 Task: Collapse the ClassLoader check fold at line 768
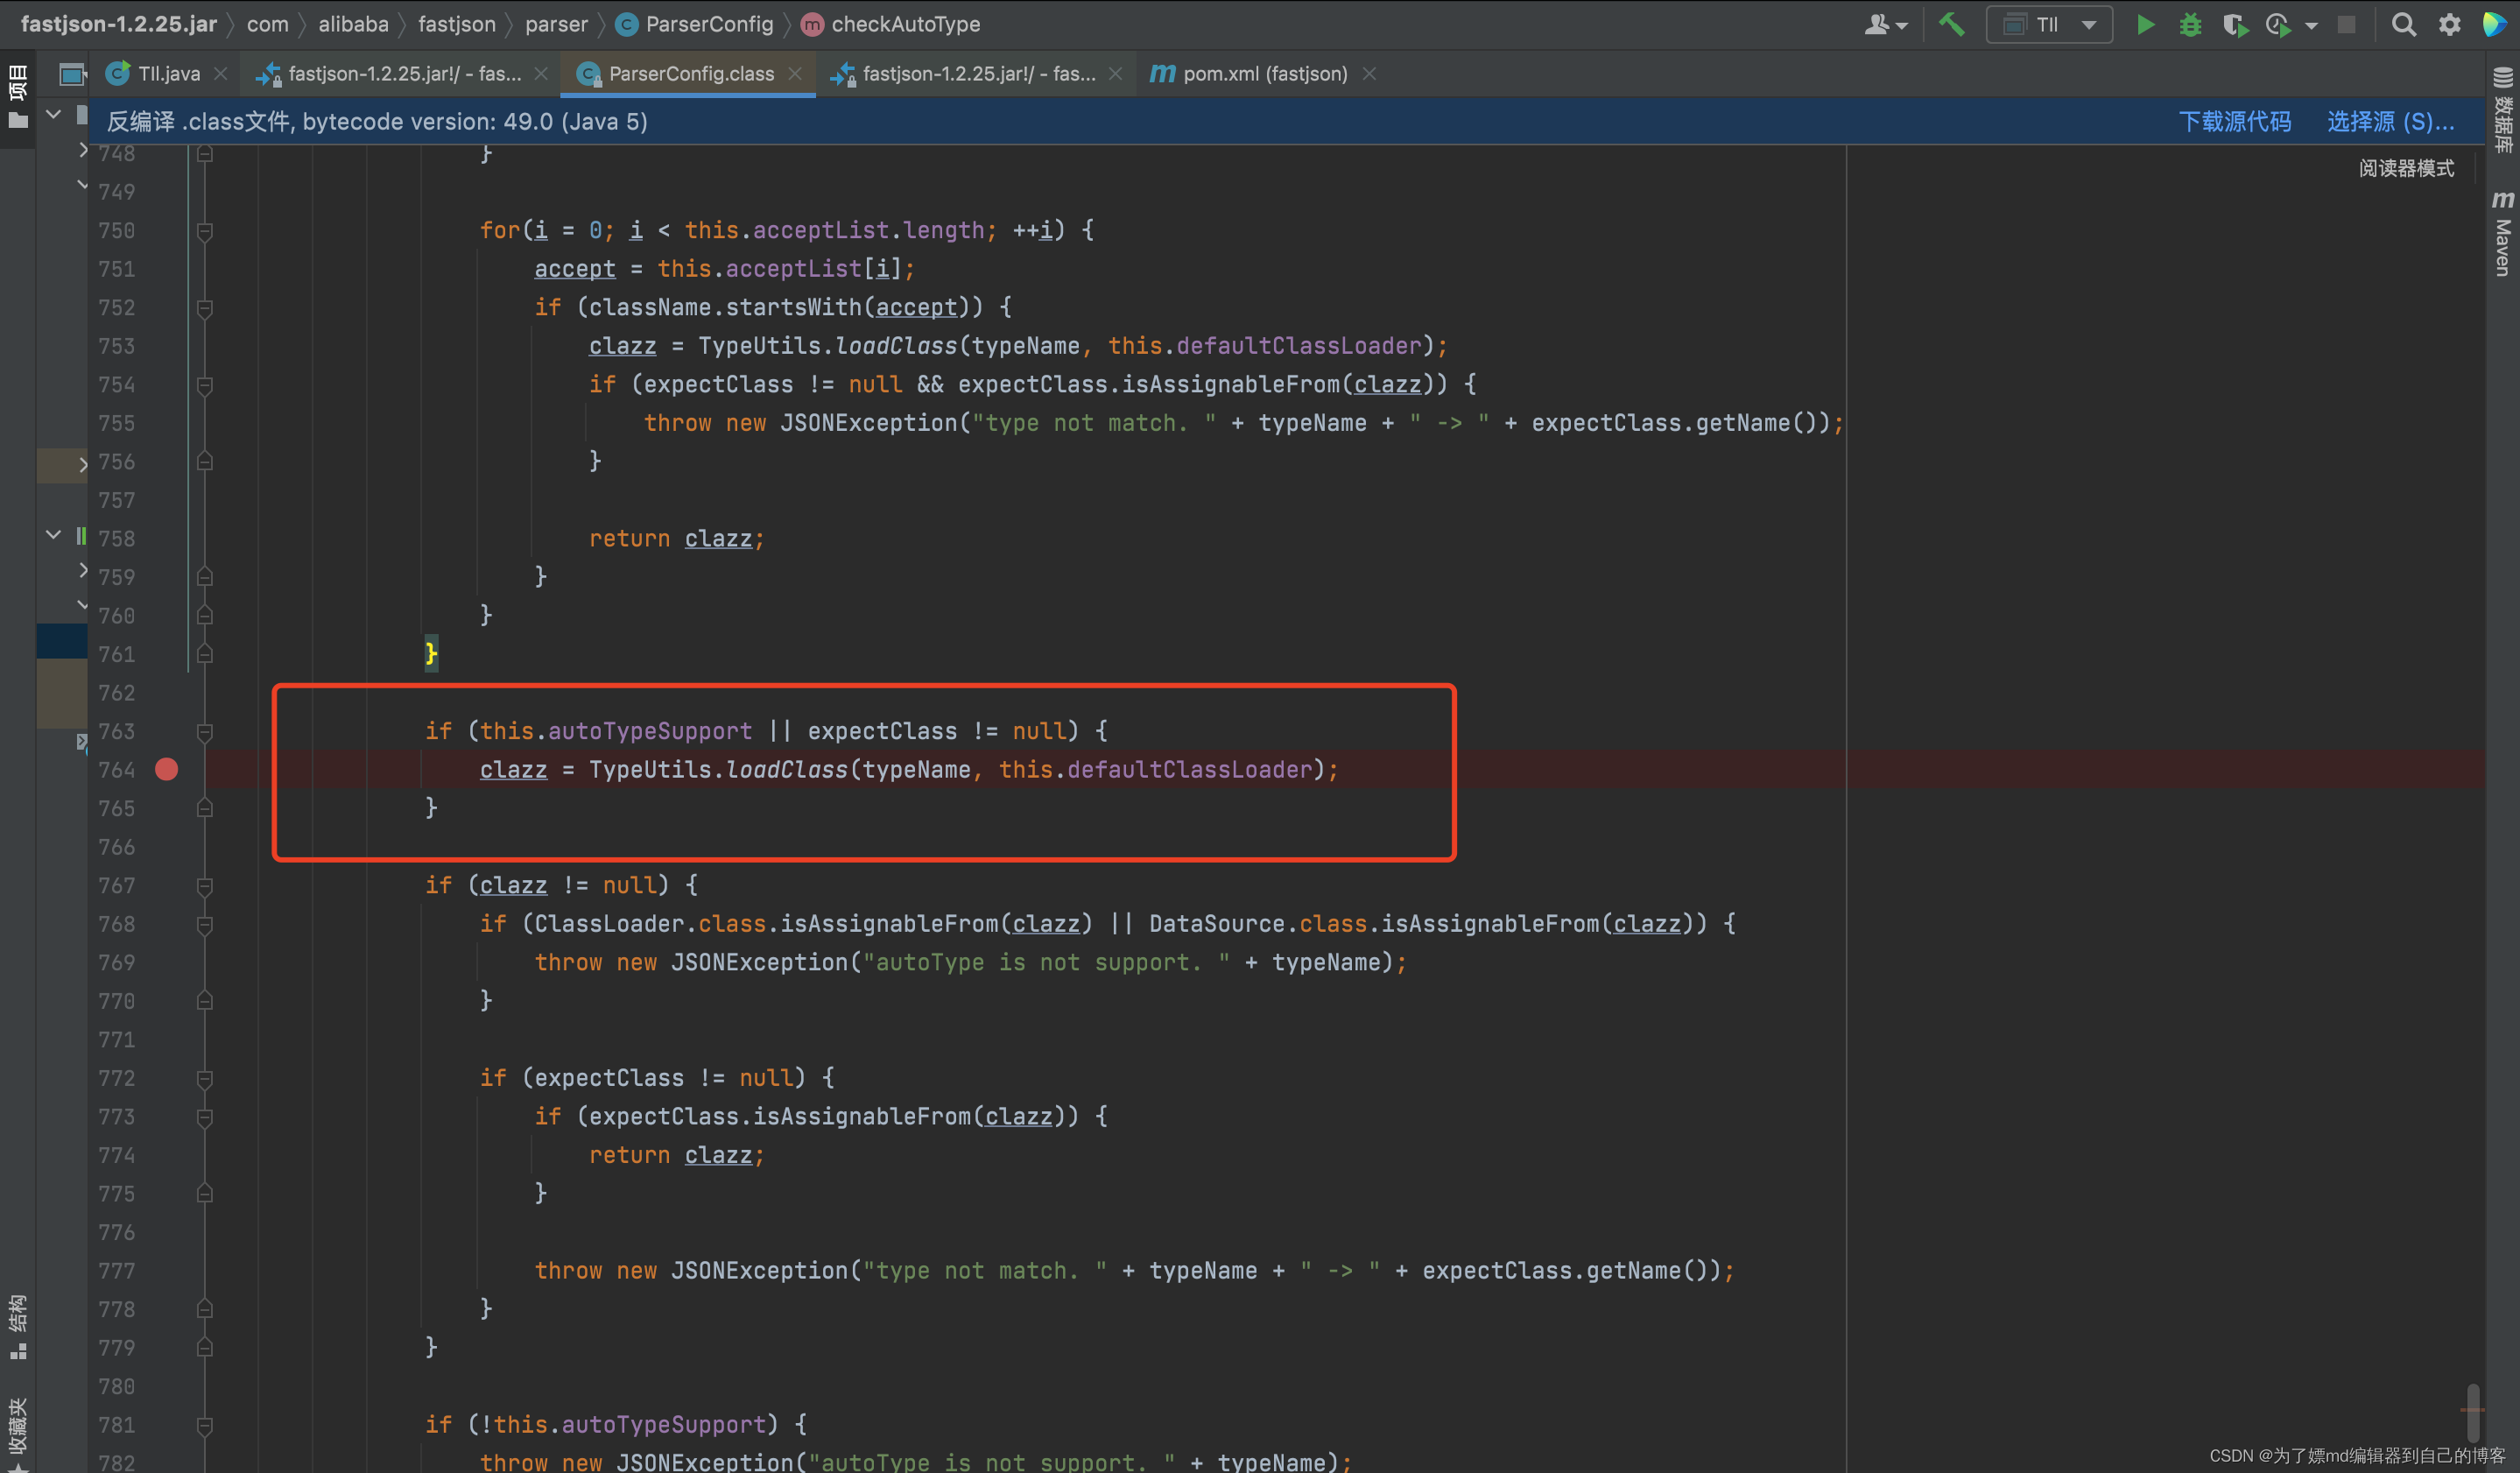tap(205, 924)
